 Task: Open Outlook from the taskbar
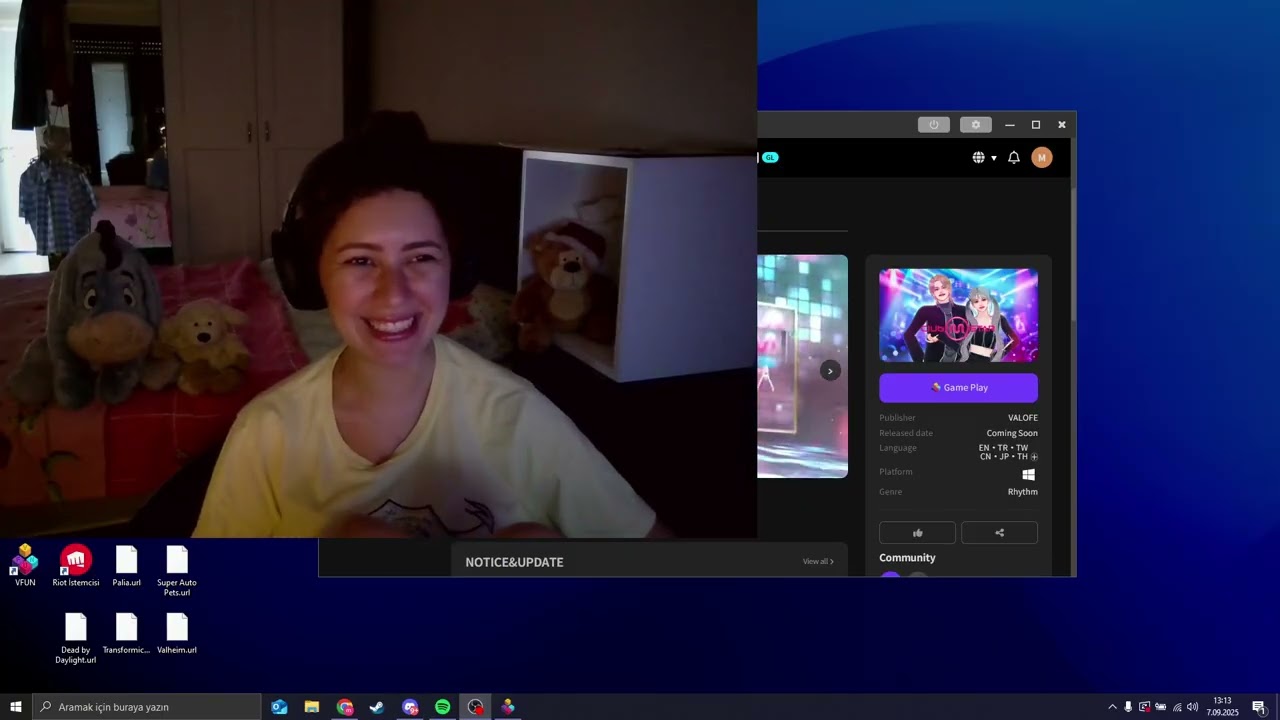pyautogui.click(x=279, y=707)
